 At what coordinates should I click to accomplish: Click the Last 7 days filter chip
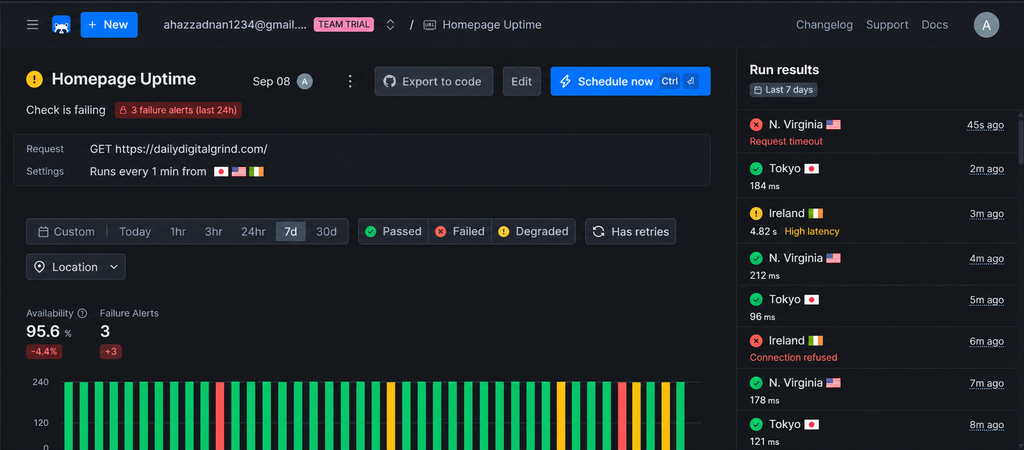(783, 89)
